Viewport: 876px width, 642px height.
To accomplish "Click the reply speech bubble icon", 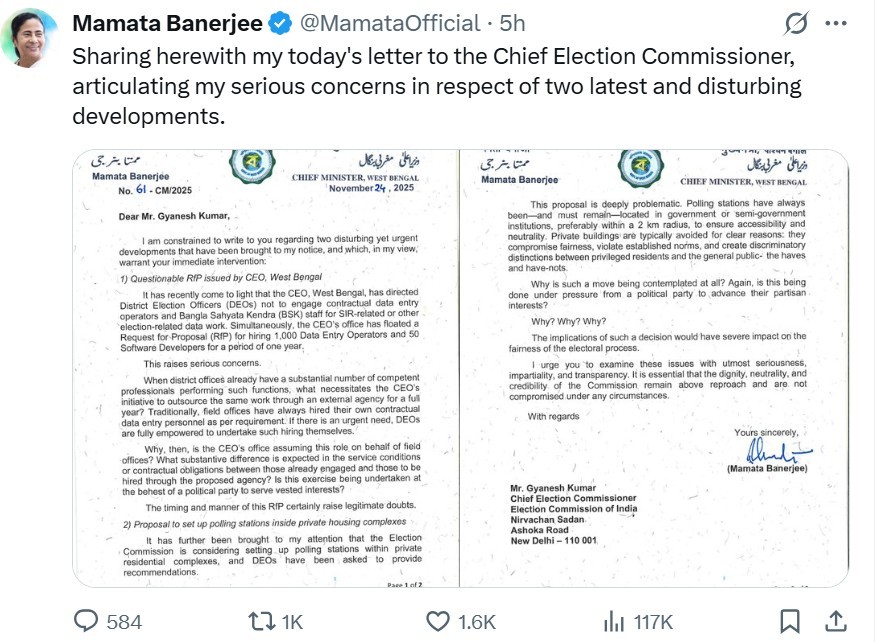I will (87, 622).
